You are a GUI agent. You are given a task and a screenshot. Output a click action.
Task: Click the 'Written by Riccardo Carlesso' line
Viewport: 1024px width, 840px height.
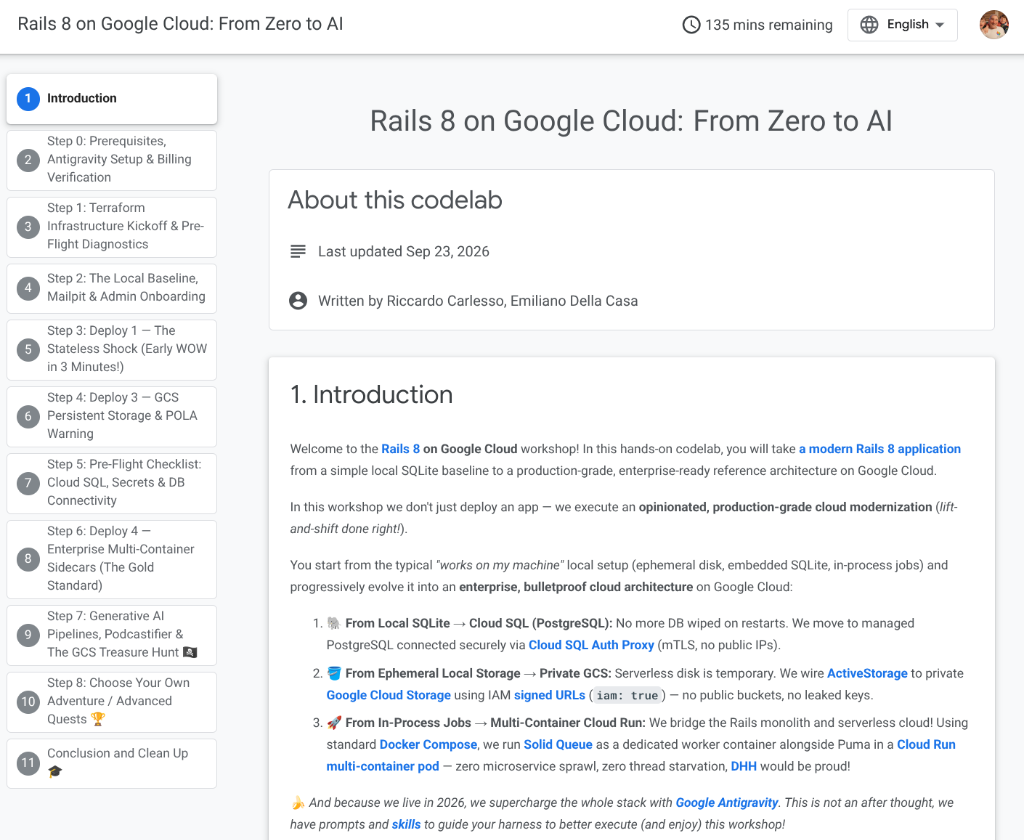pos(478,300)
